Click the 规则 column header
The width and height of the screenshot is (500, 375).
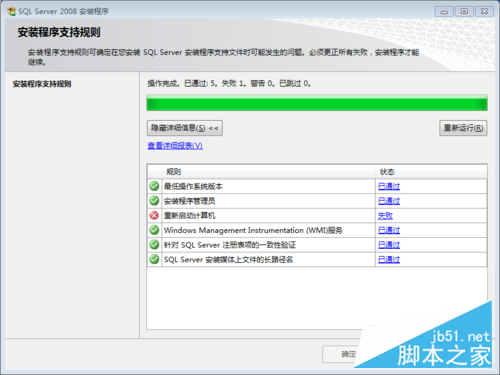coord(268,172)
